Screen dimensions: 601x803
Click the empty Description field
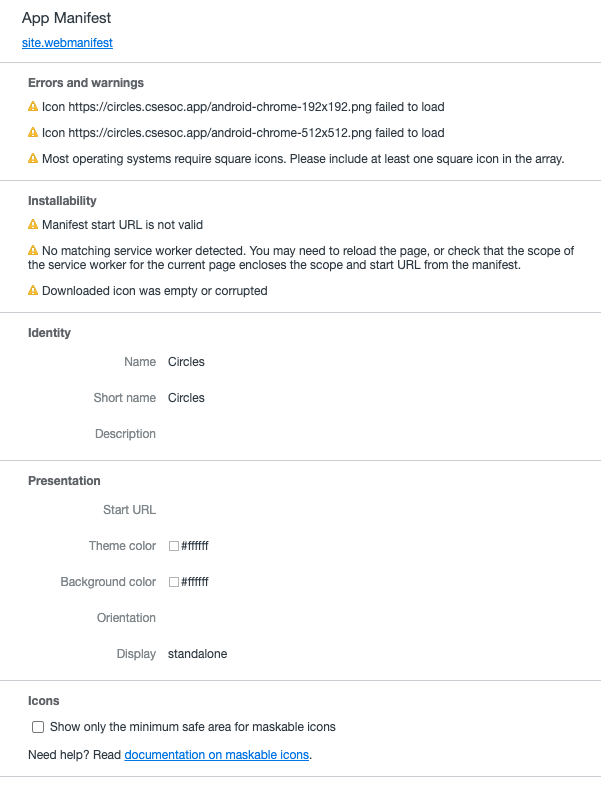[x=200, y=434]
